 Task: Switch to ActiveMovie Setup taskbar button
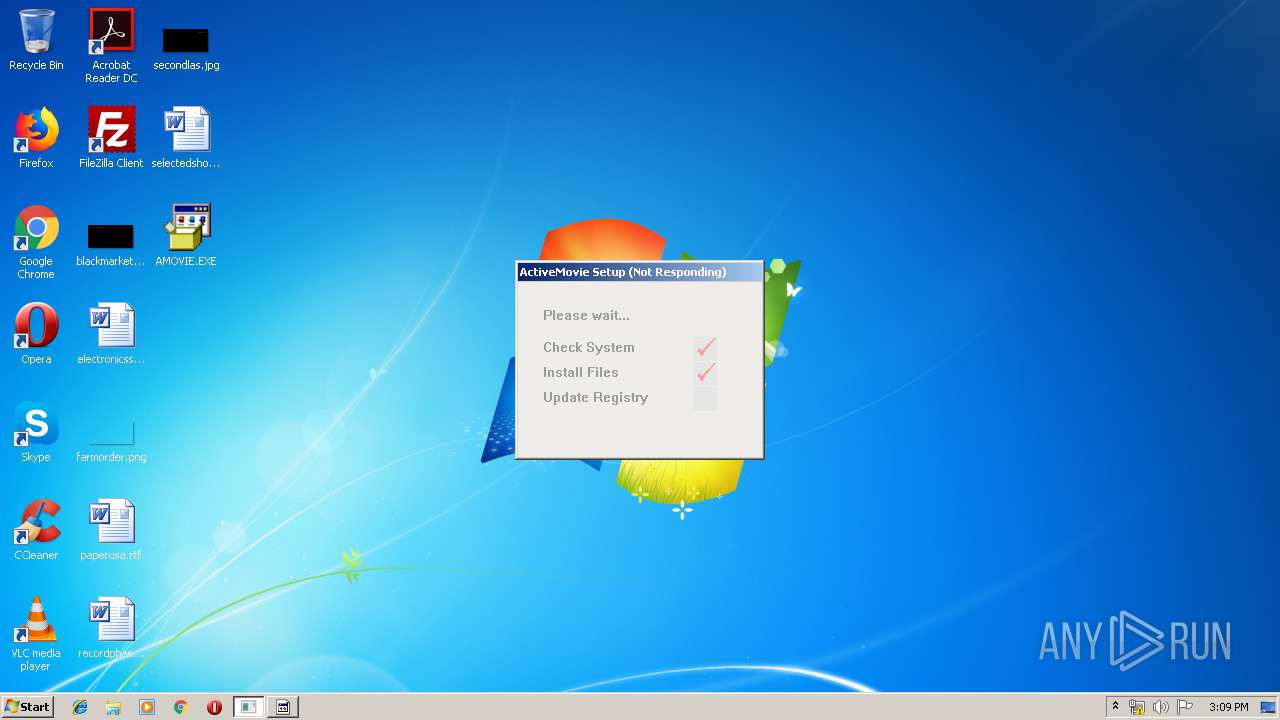(x=249, y=707)
